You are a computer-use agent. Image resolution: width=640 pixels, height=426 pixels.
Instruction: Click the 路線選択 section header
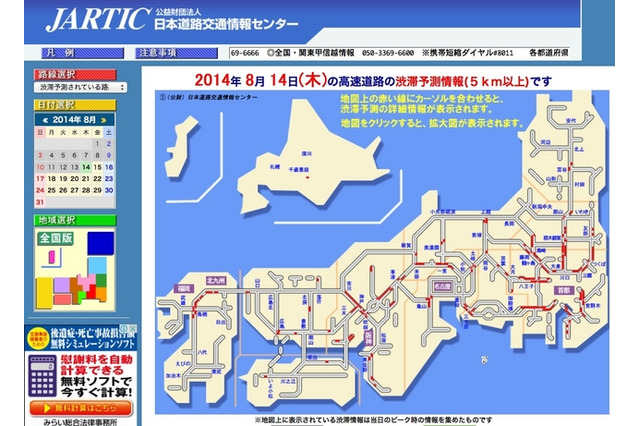coord(75,75)
